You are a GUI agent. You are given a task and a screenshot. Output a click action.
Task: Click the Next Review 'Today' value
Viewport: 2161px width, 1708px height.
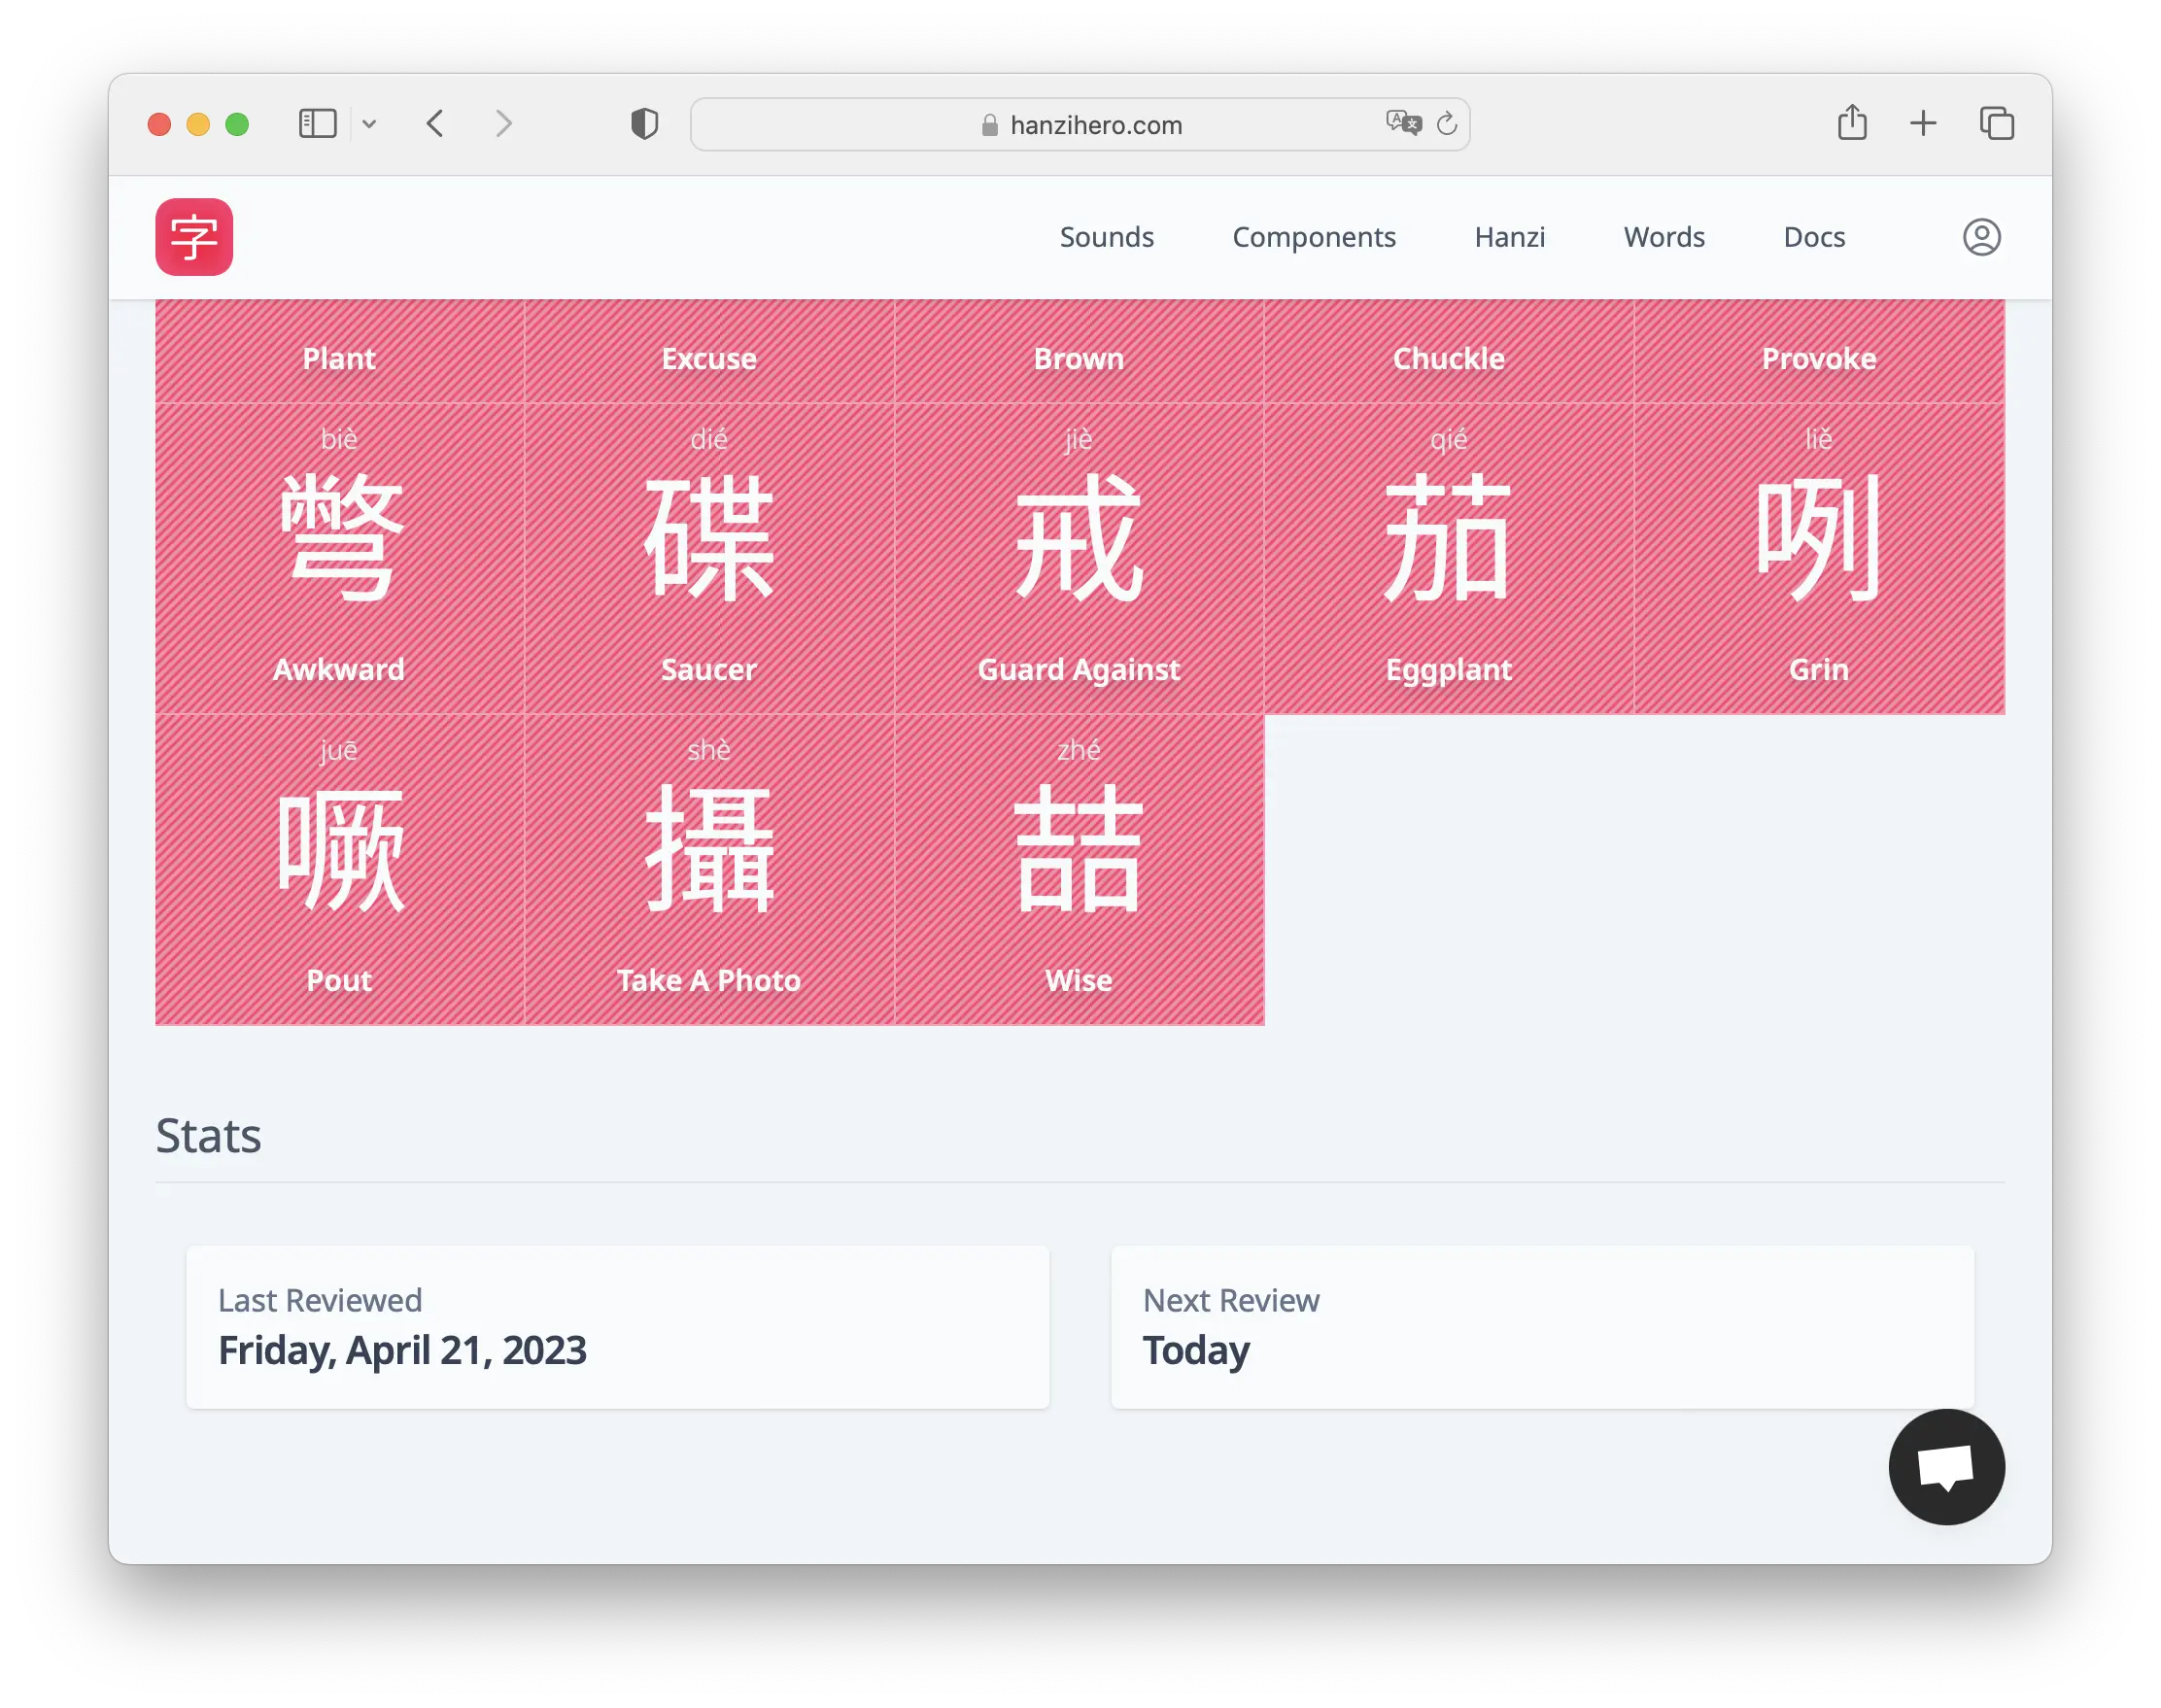click(x=1196, y=1351)
